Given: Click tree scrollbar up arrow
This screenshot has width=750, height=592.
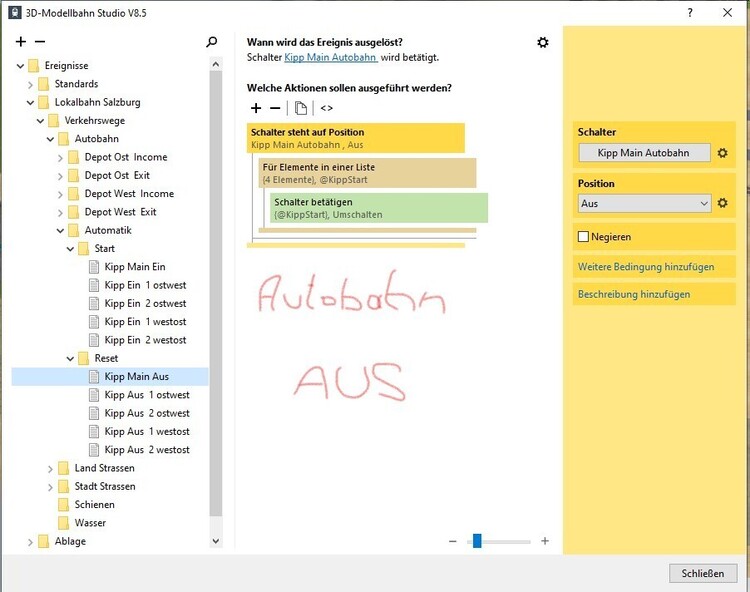Looking at the screenshot, I should (x=216, y=64).
